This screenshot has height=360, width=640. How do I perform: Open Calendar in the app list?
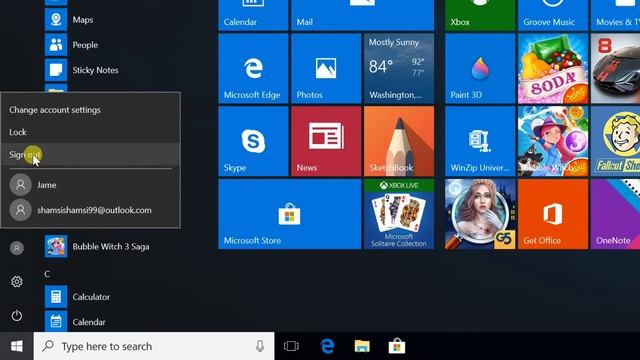(x=76, y=322)
